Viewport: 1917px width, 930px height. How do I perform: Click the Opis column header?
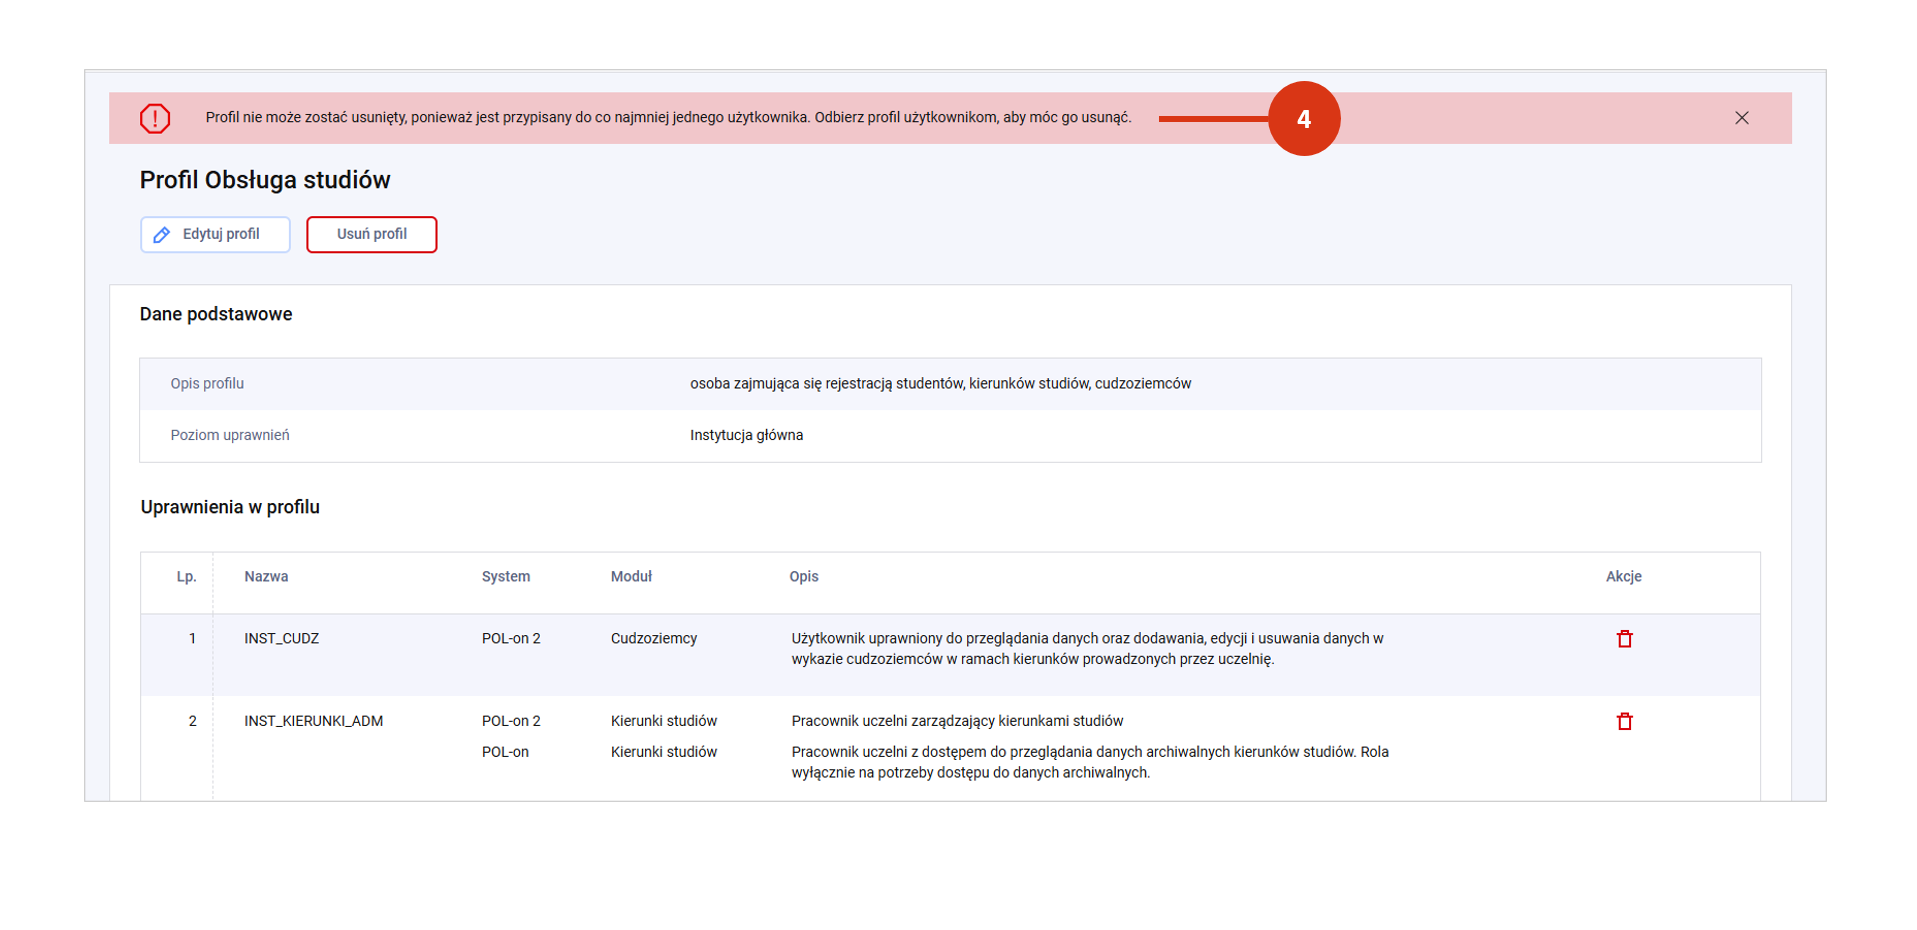[x=804, y=576]
